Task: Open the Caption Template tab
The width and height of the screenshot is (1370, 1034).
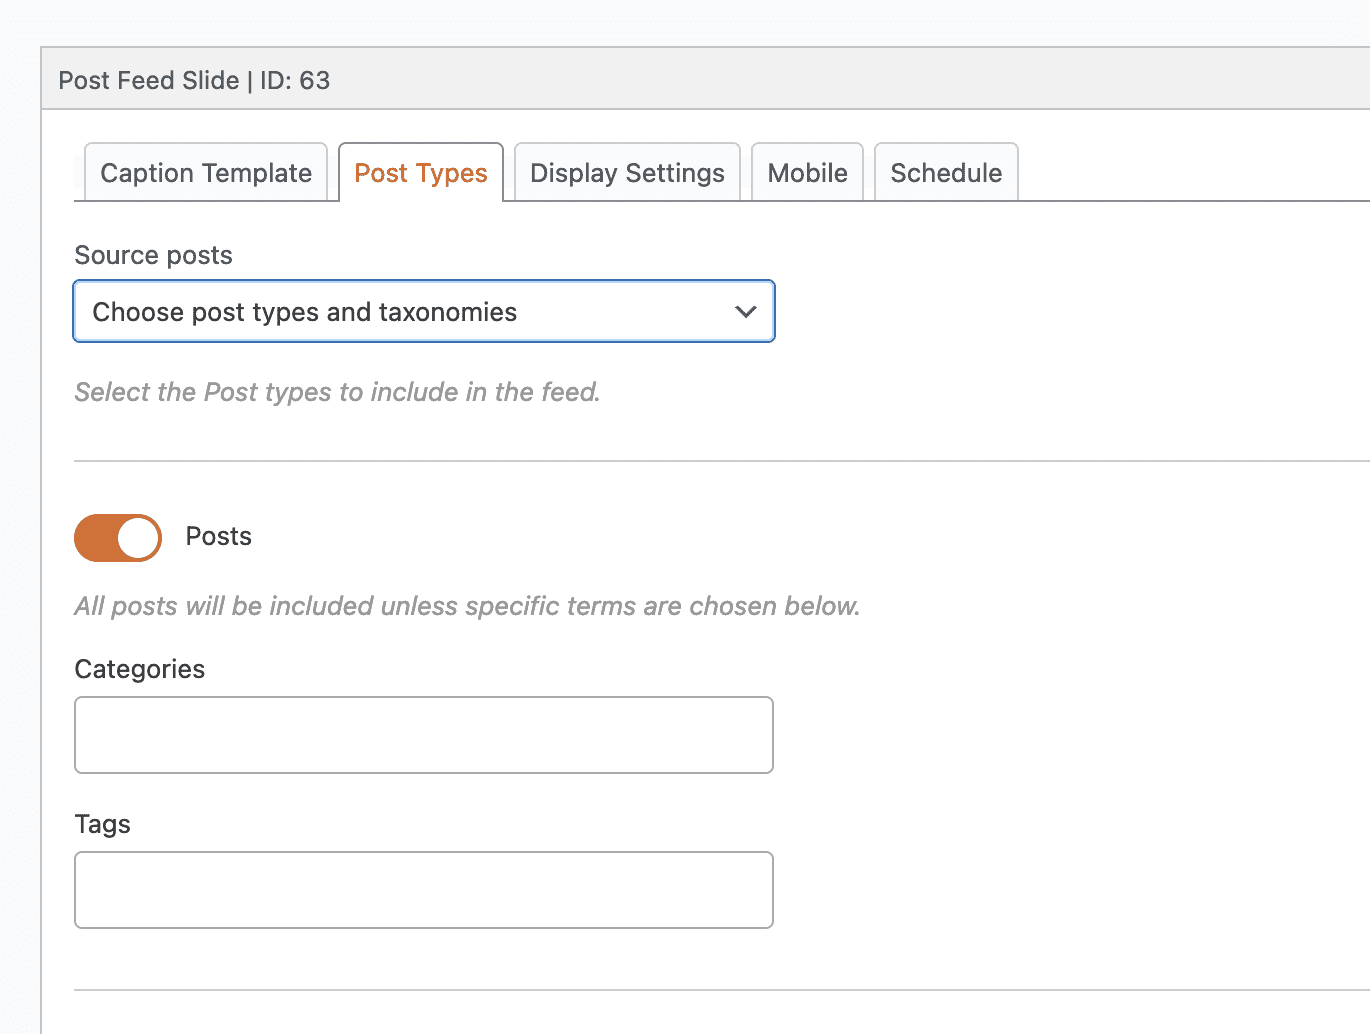Action: pos(206,173)
